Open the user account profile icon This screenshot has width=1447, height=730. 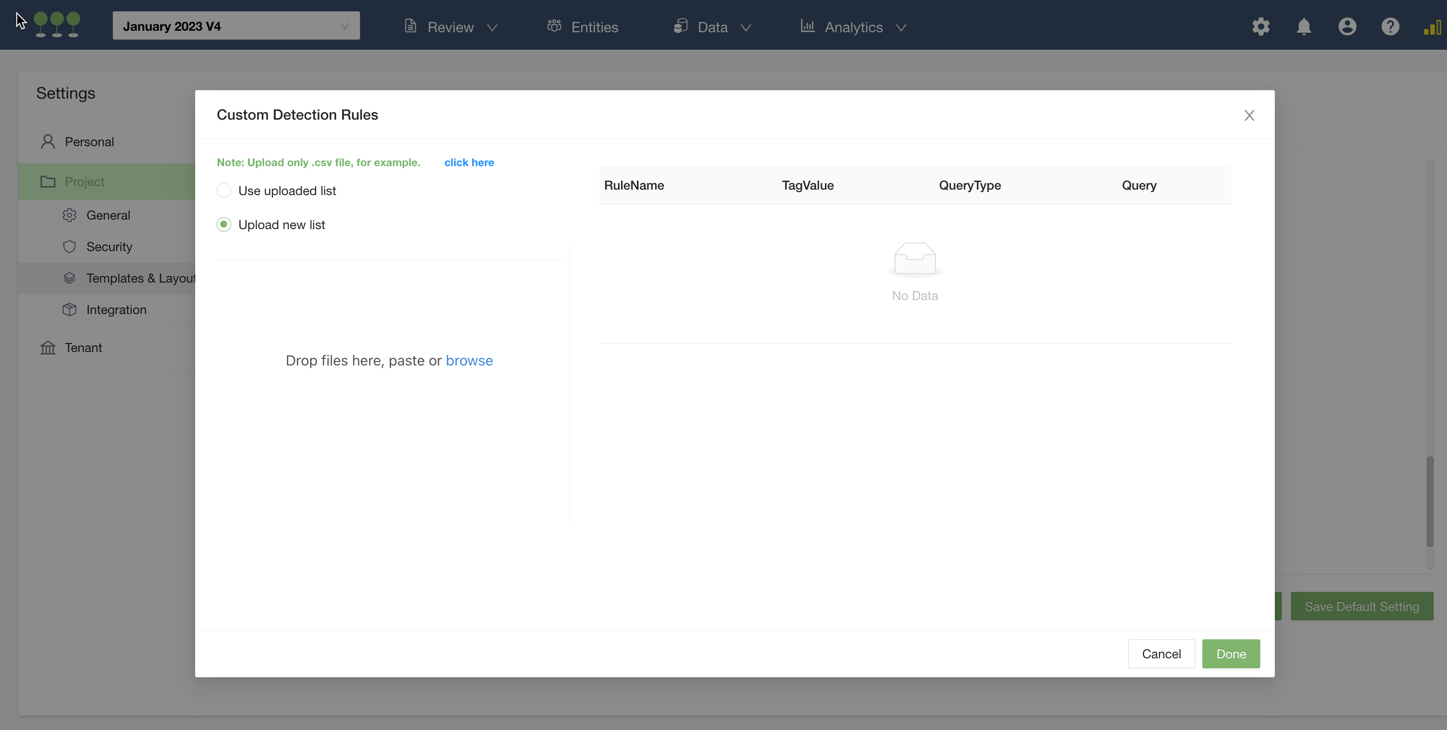pos(1347,27)
